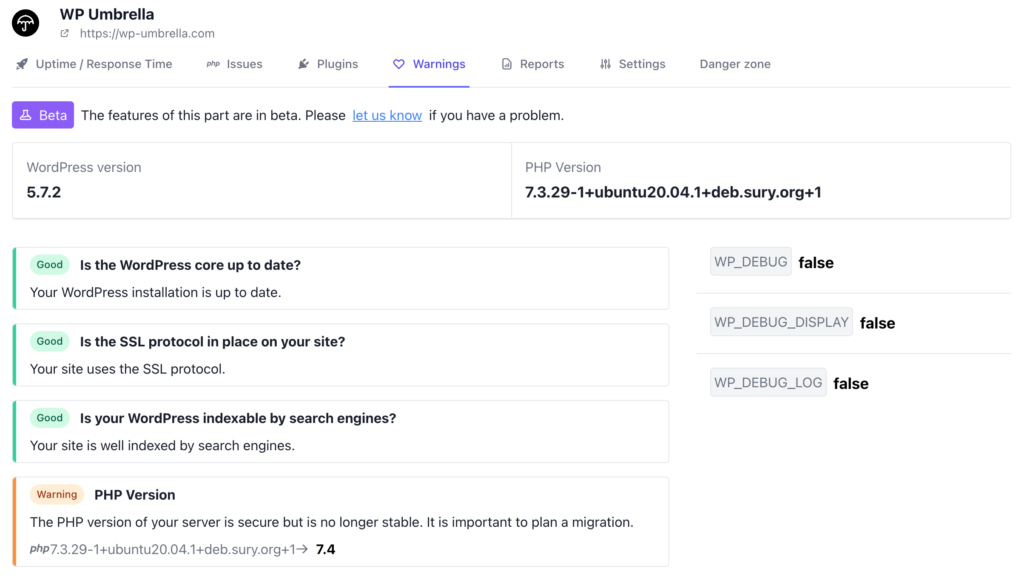1024x583 pixels.
Task: Click the Good badge for SSL protocol
Action: pyautogui.click(x=50, y=341)
